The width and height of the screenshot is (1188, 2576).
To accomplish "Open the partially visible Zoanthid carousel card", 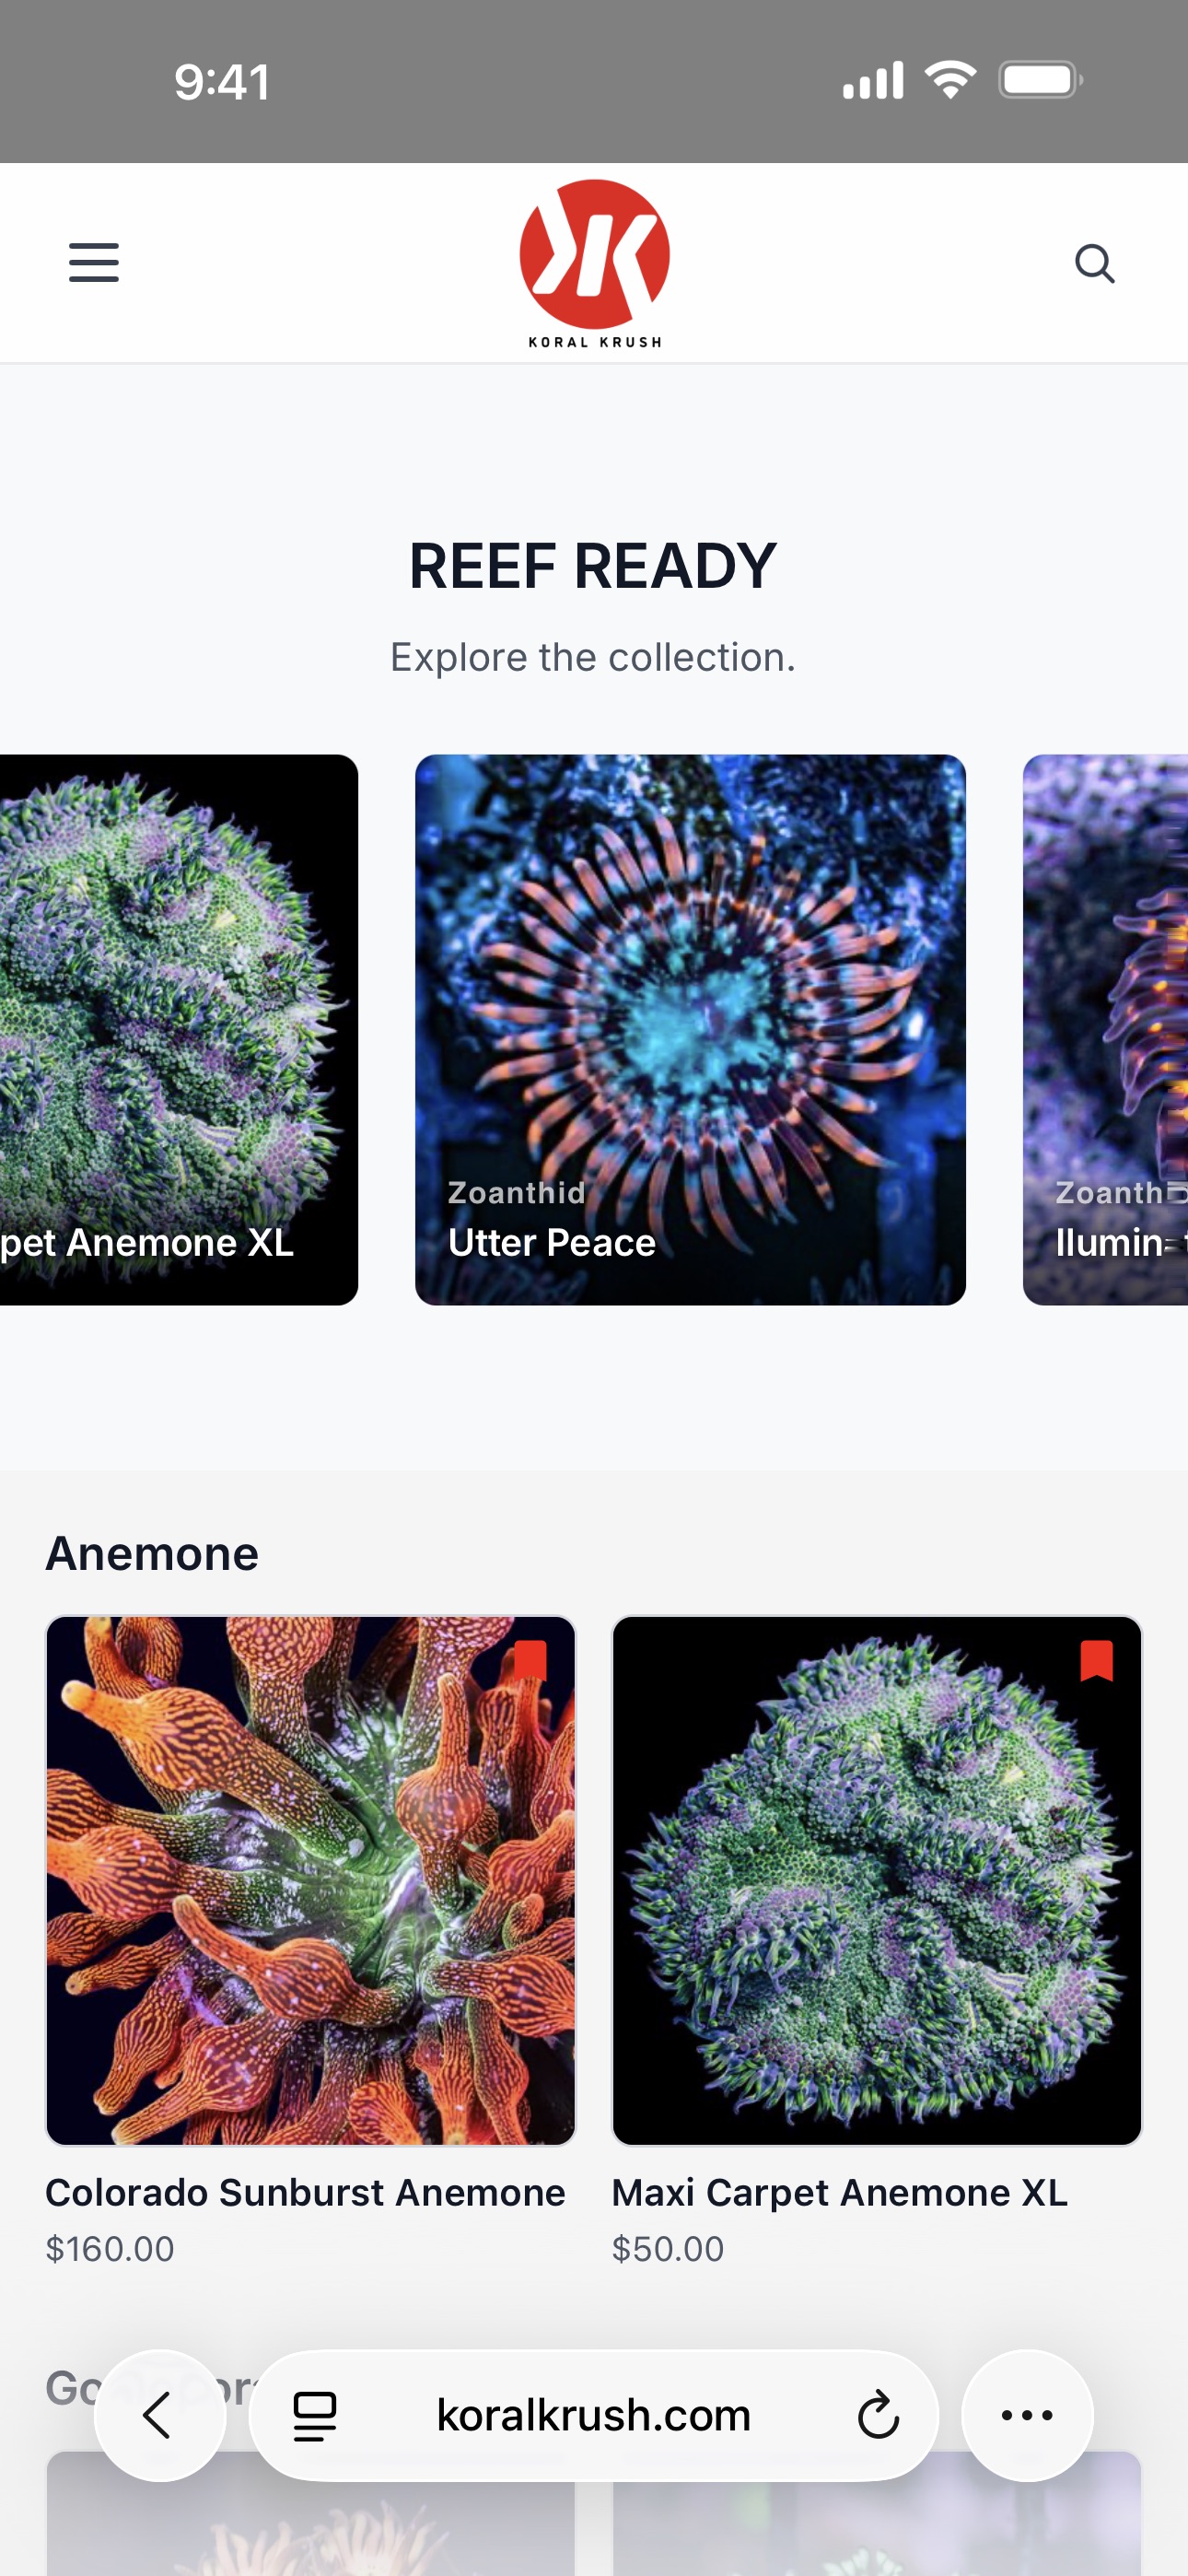I will point(1105,1029).
